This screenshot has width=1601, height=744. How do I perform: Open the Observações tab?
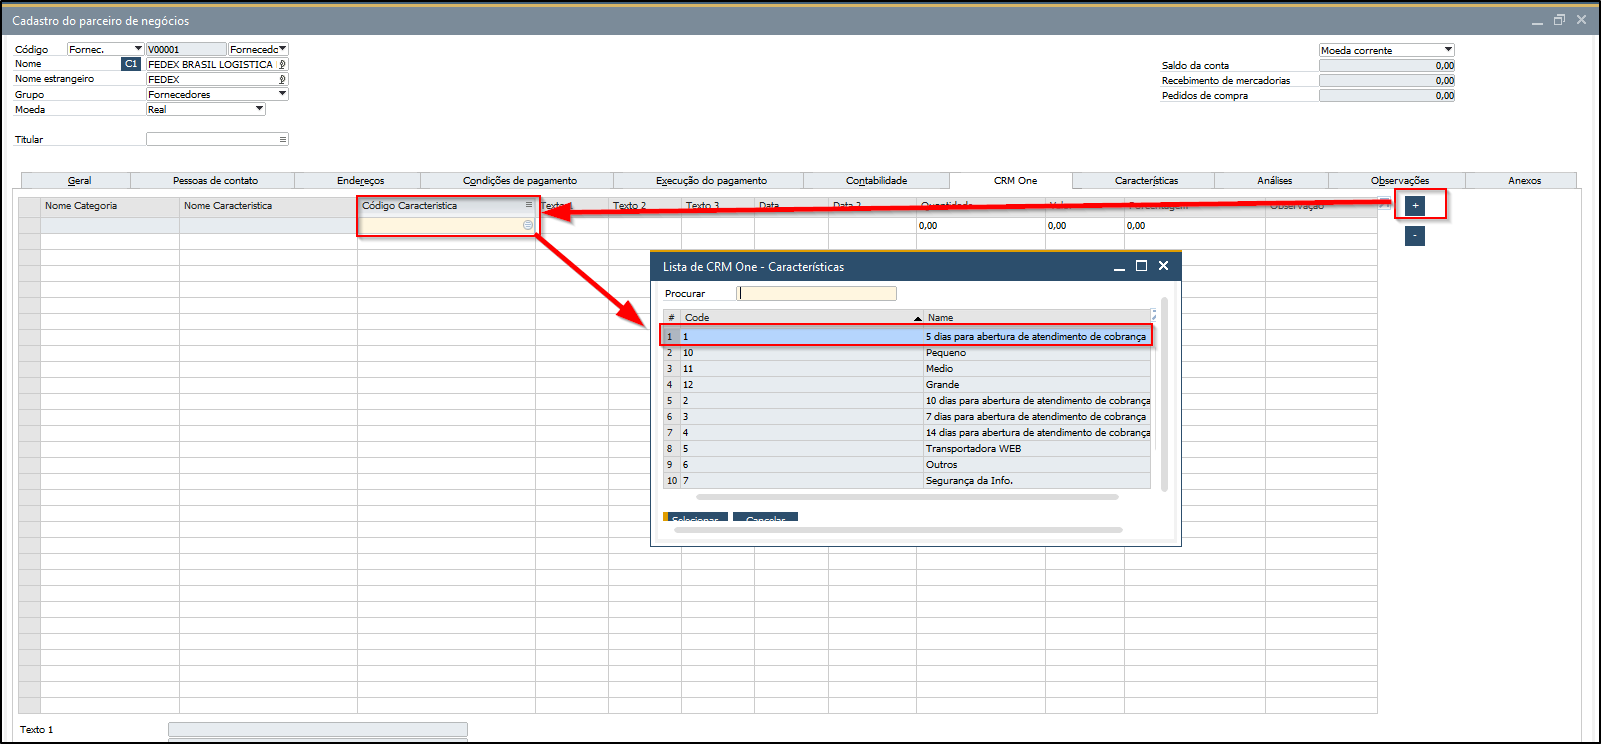[x=1399, y=181]
